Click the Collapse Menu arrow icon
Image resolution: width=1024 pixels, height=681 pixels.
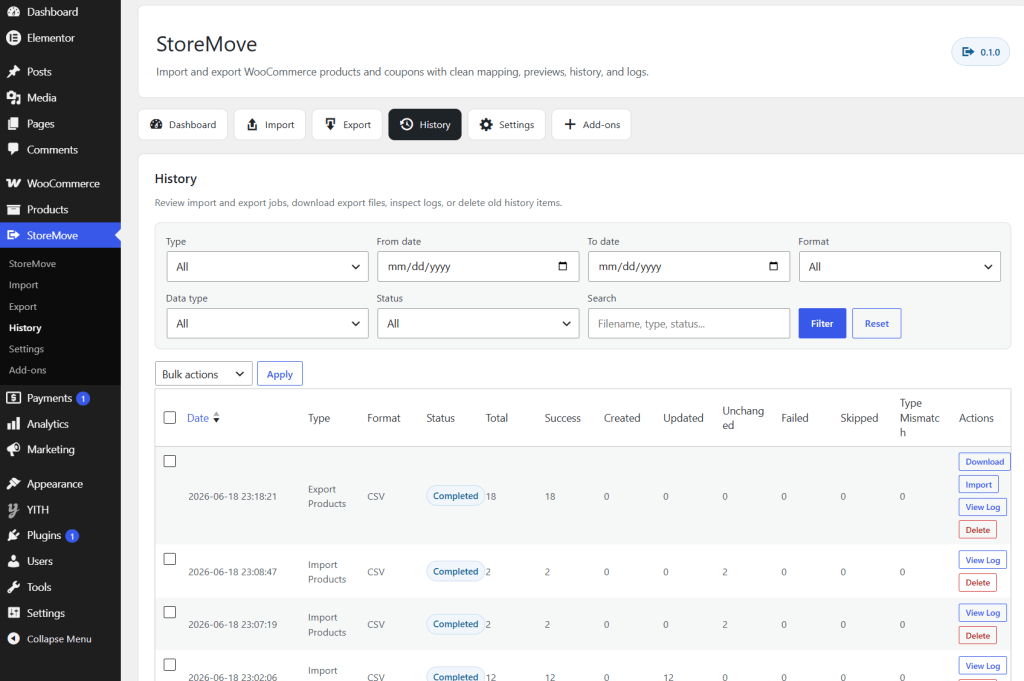tap(13, 639)
